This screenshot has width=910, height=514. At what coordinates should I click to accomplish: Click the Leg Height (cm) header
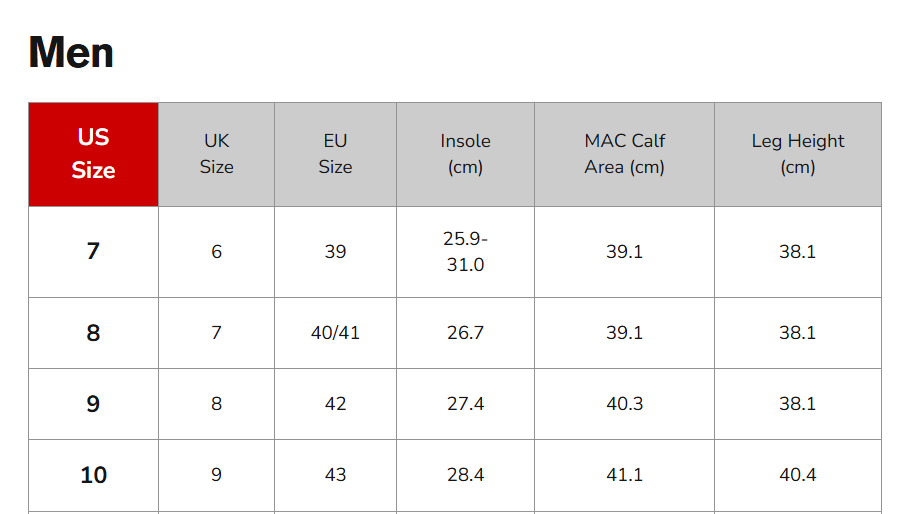tap(797, 154)
